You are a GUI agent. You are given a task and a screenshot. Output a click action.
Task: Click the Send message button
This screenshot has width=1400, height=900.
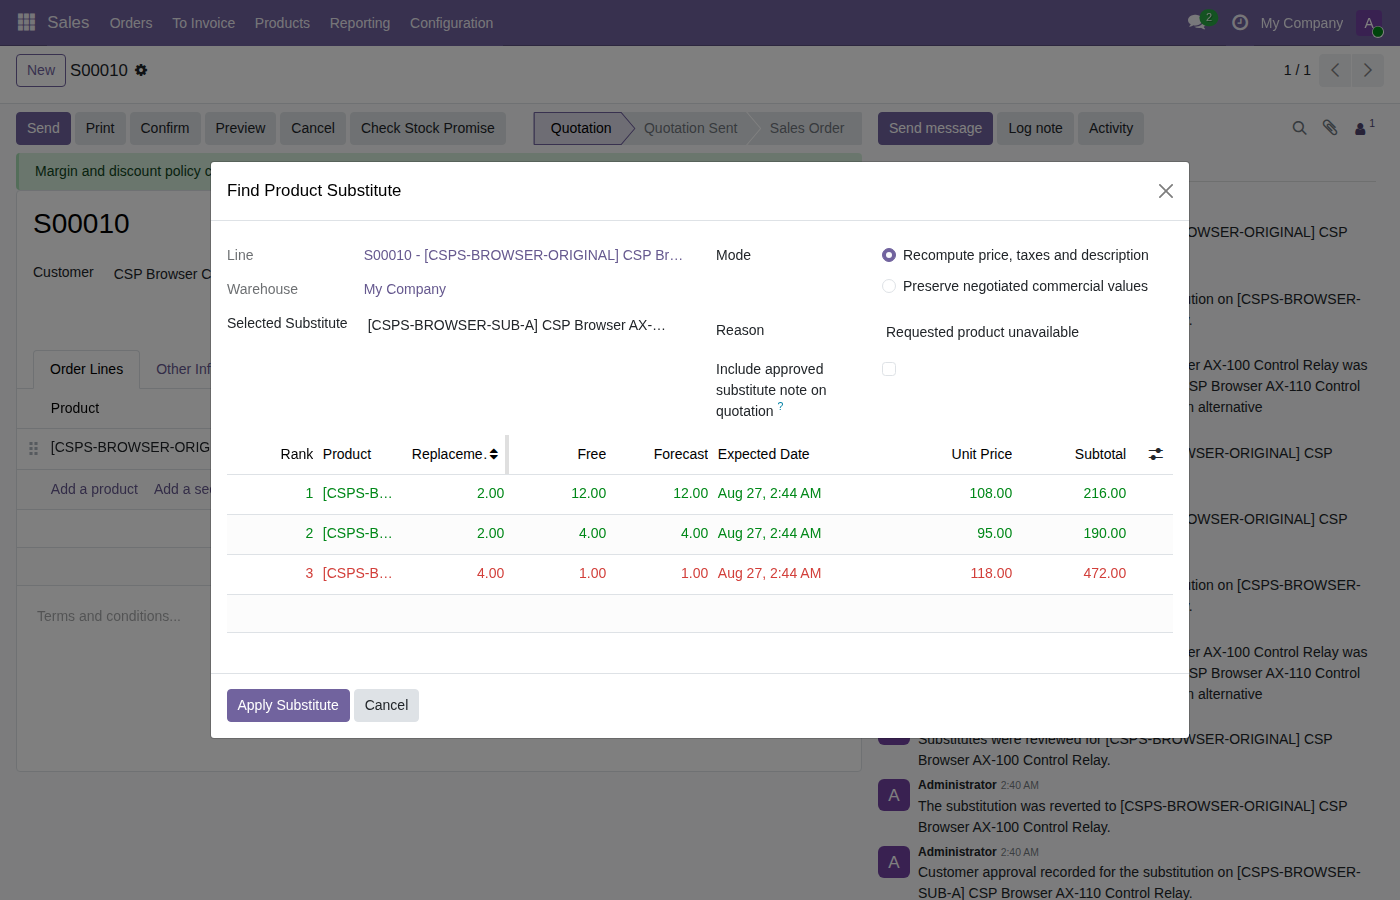(935, 128)
